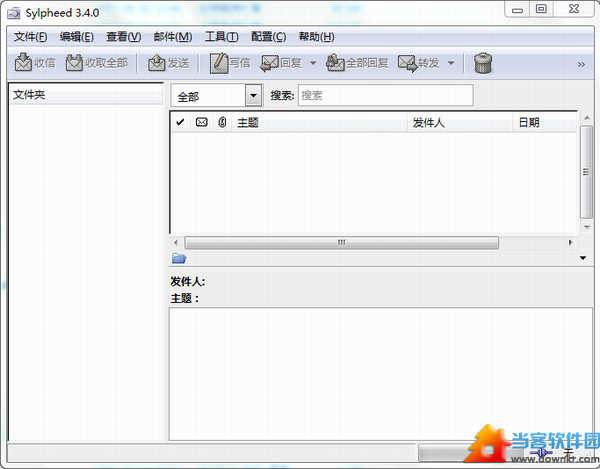The height and width of the screenshot is (469, 600).
Task: Click the horizontal scrollbar thumb of message list
Action: pos(341,243)
